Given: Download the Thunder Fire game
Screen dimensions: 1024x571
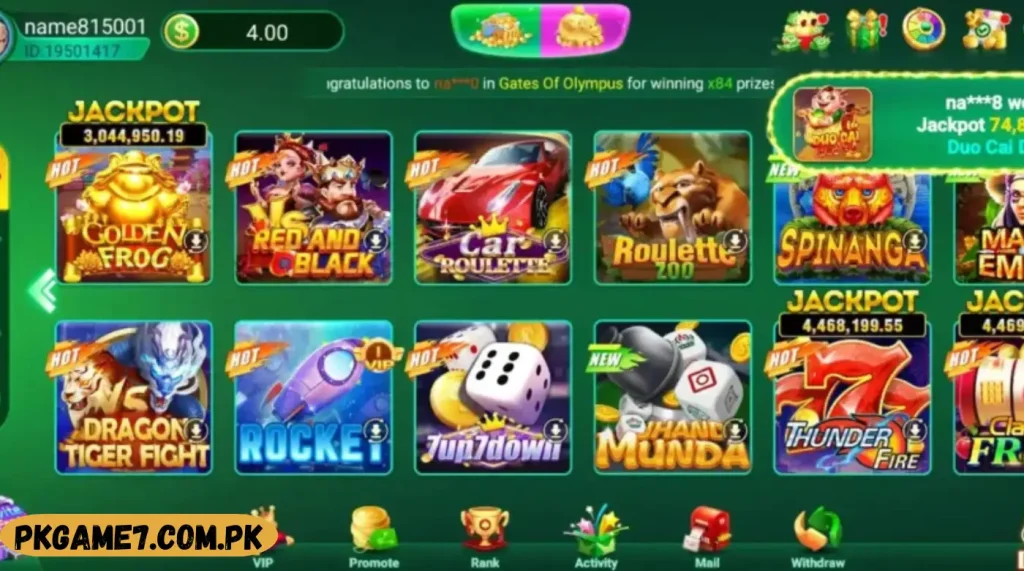Looking at the screenshot, I should pos(915,430).
